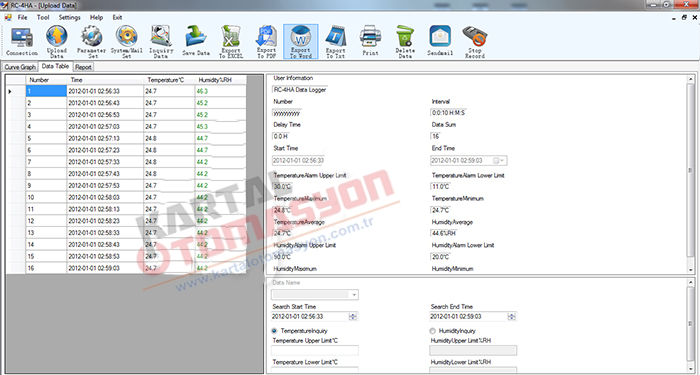Screen dimensions: 700x375
Task: Adjust the Search Start Time spinner
Action: [x=353, y=317]
